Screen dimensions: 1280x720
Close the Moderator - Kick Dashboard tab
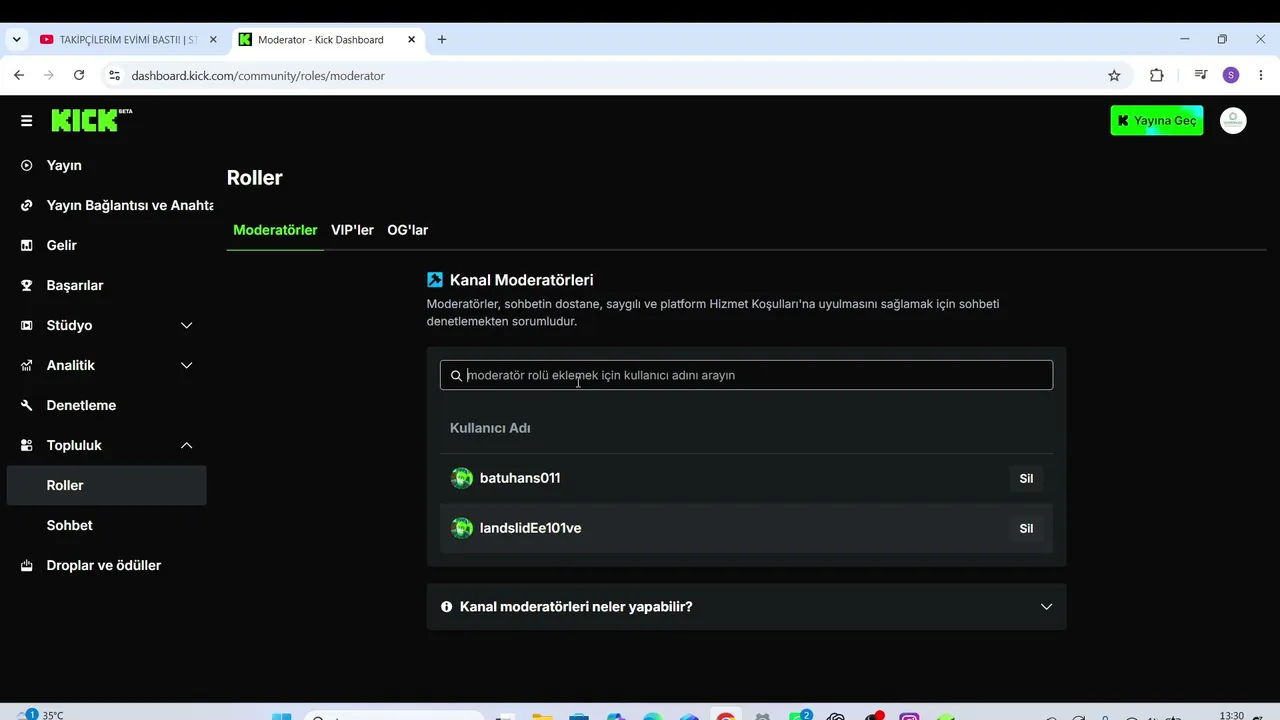pos(411,40)
